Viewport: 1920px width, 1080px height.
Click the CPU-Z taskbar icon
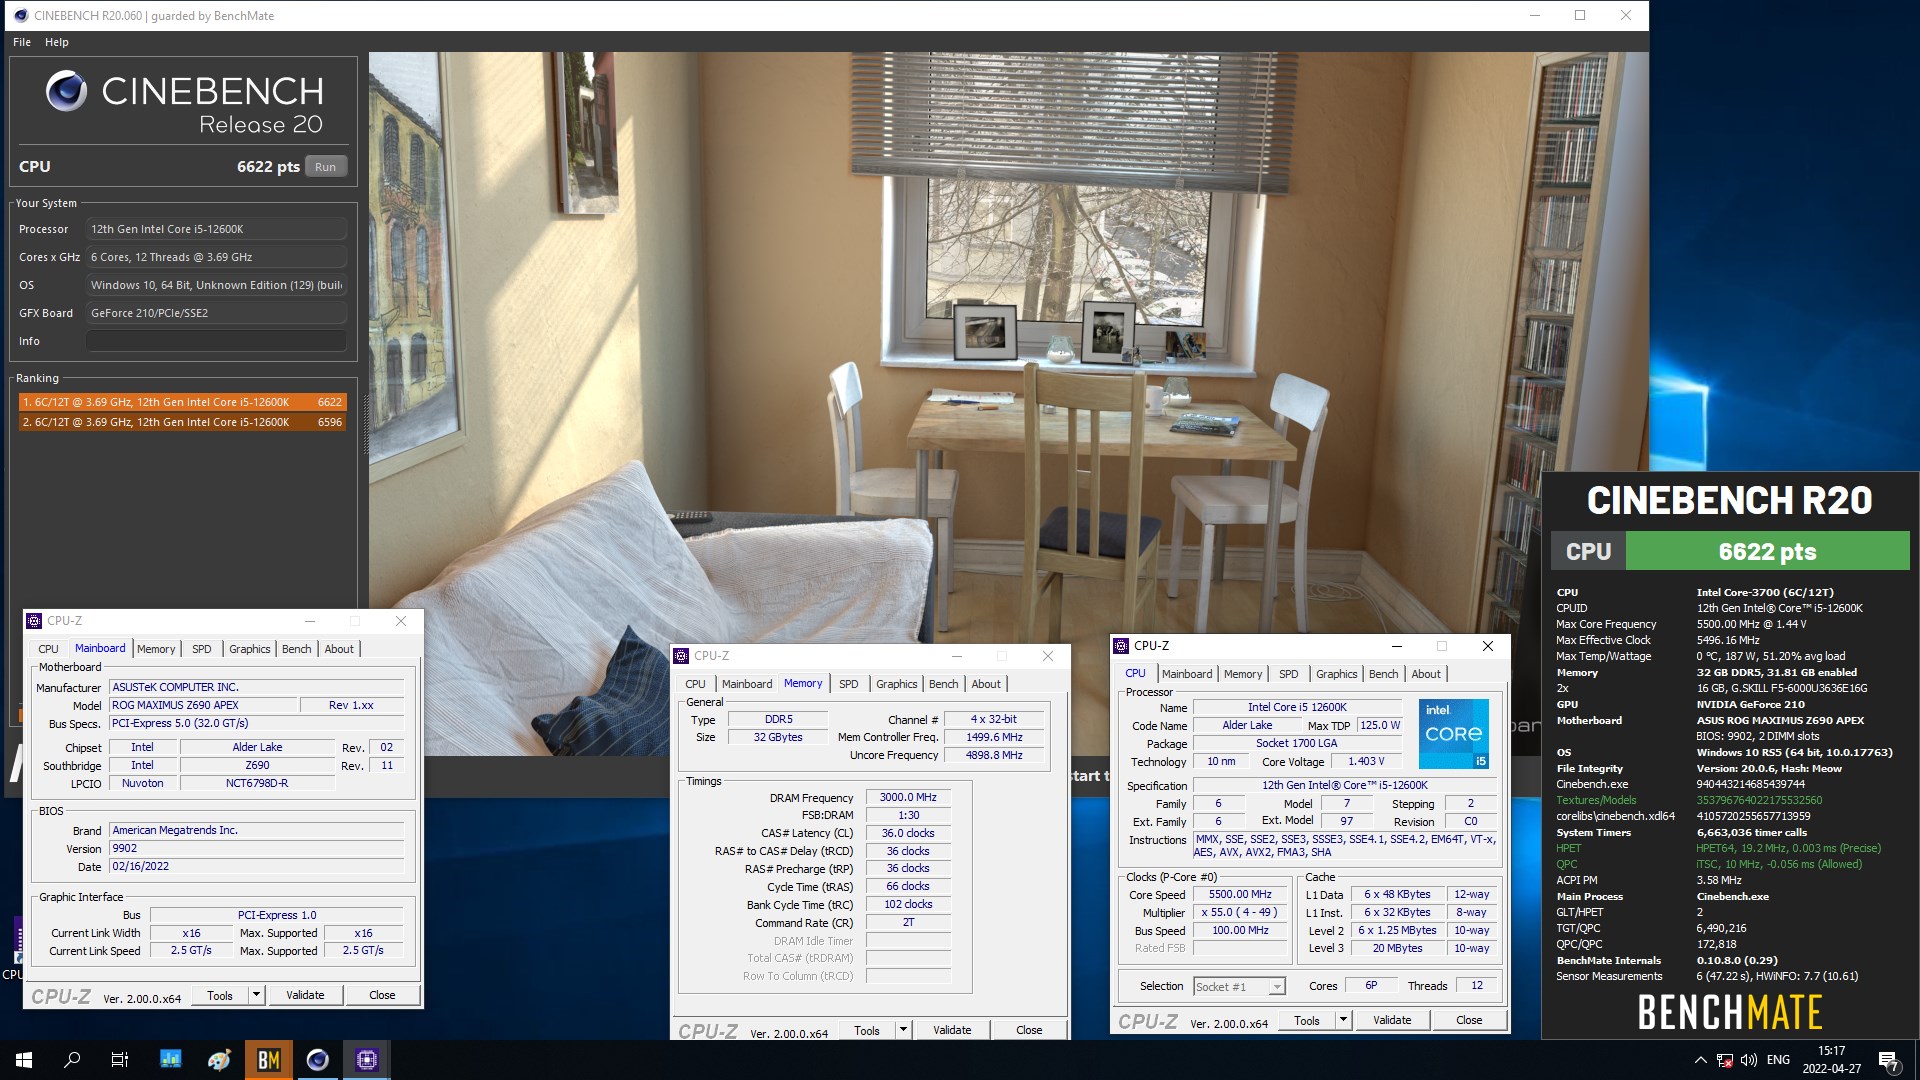click(366, 1060)
